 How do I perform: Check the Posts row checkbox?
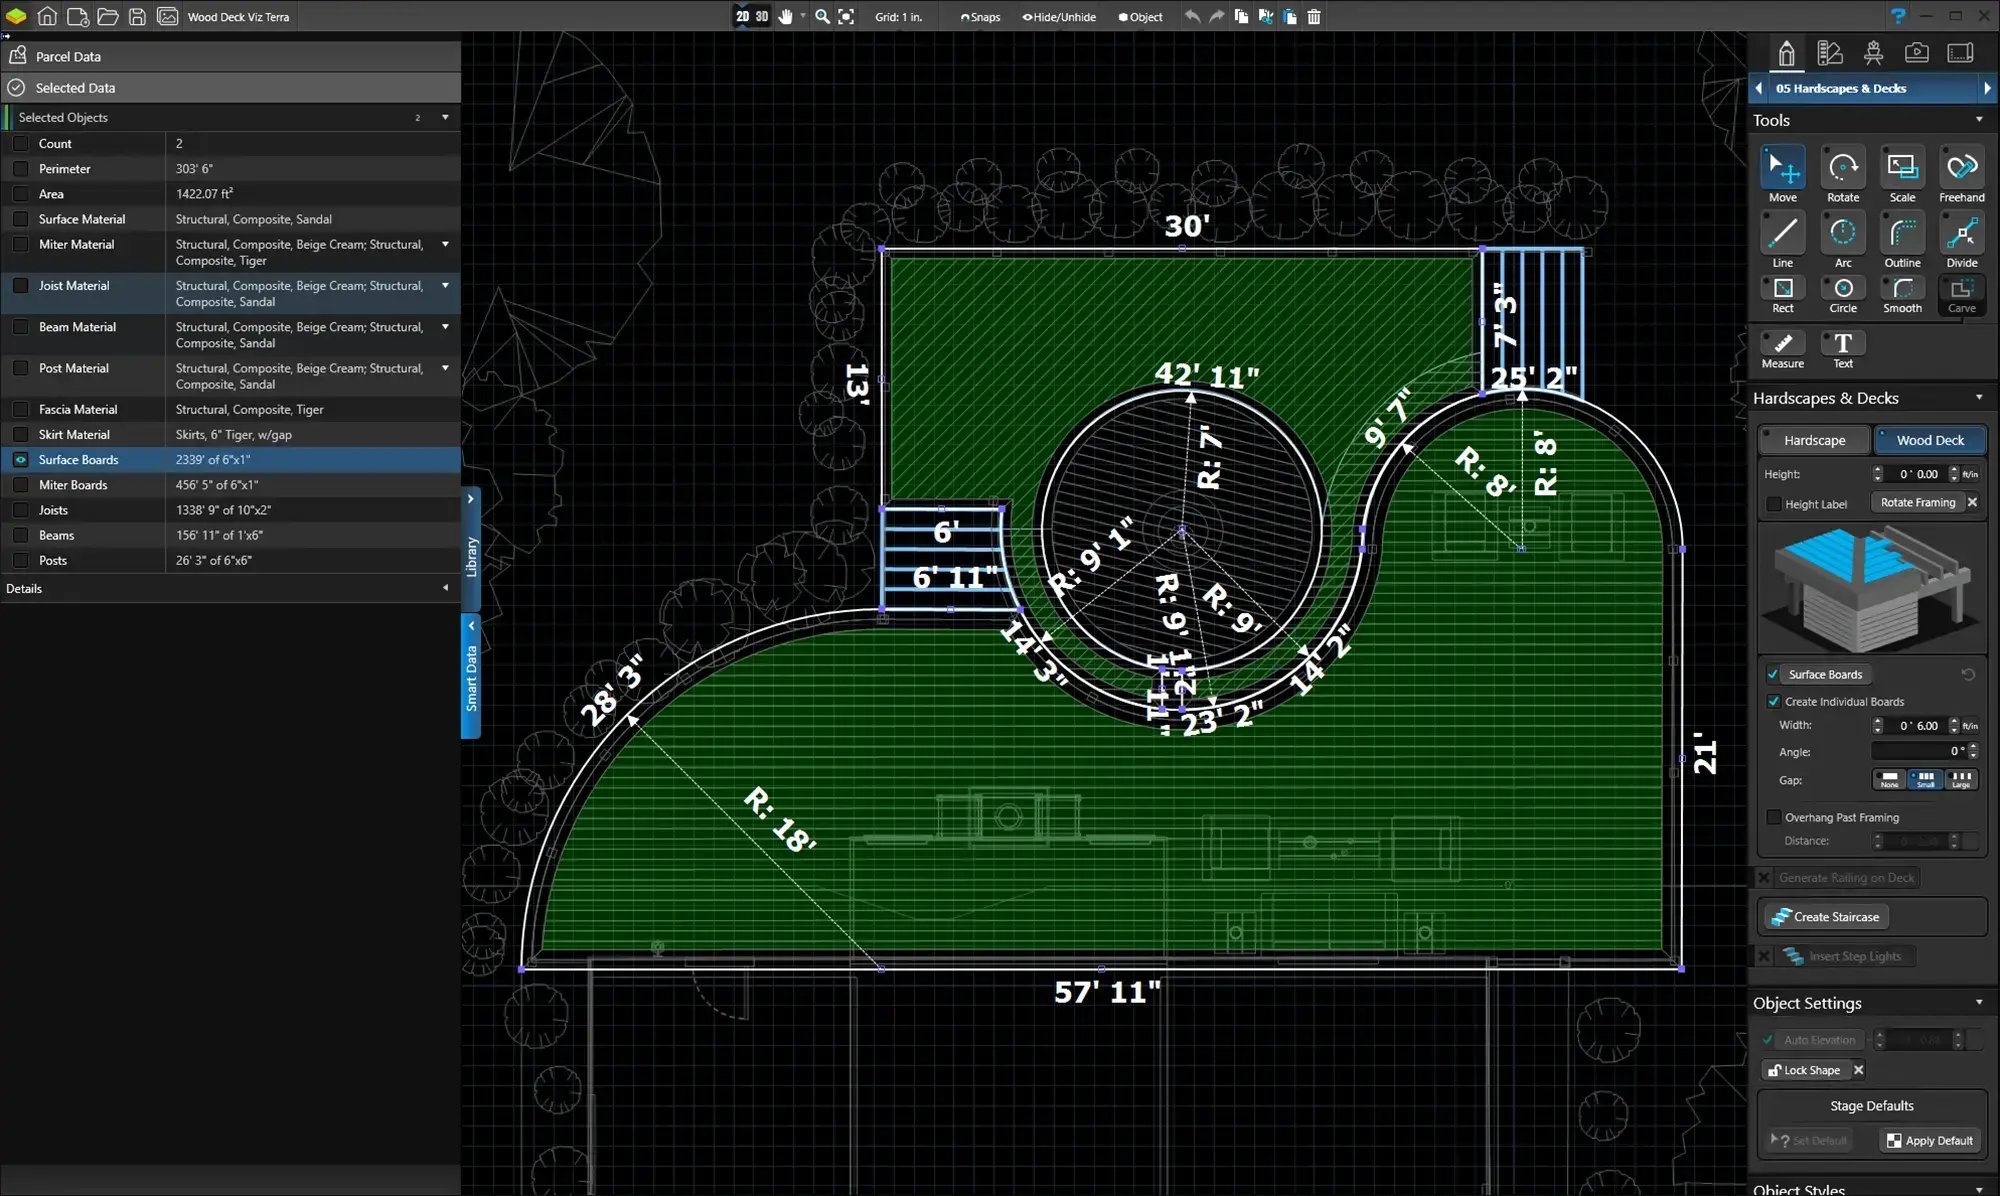pos(20,560)
